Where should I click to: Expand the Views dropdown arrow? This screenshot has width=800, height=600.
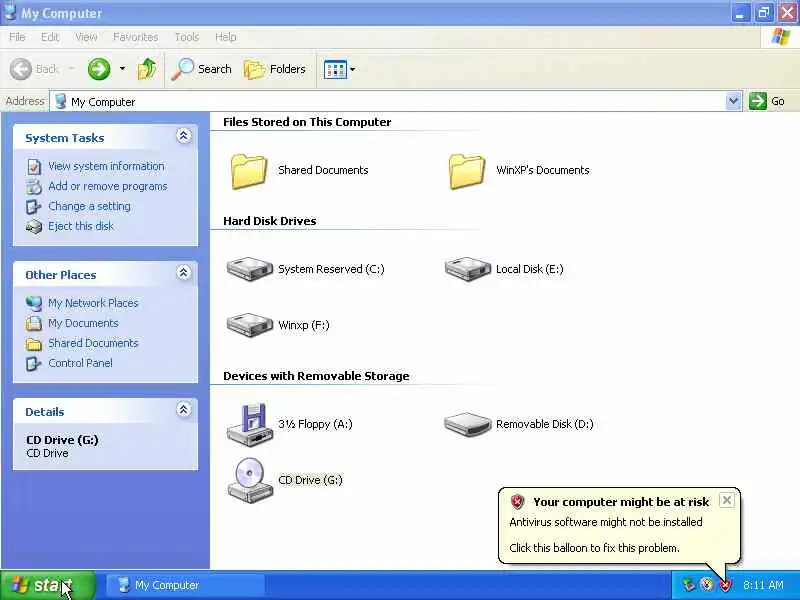click(x=353, y=69)
